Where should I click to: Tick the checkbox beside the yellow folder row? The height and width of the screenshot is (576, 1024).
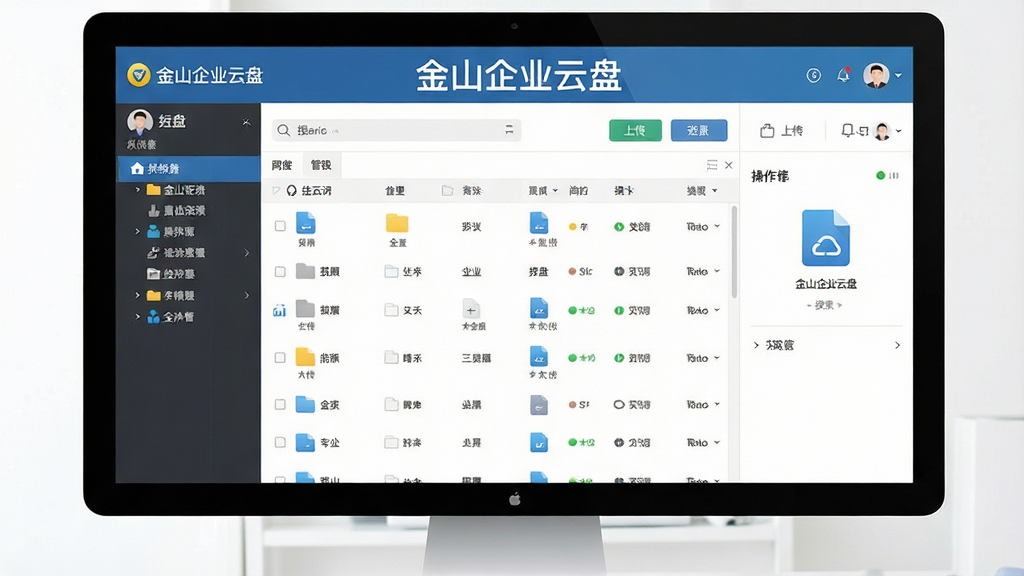click(x=280, y=358)
